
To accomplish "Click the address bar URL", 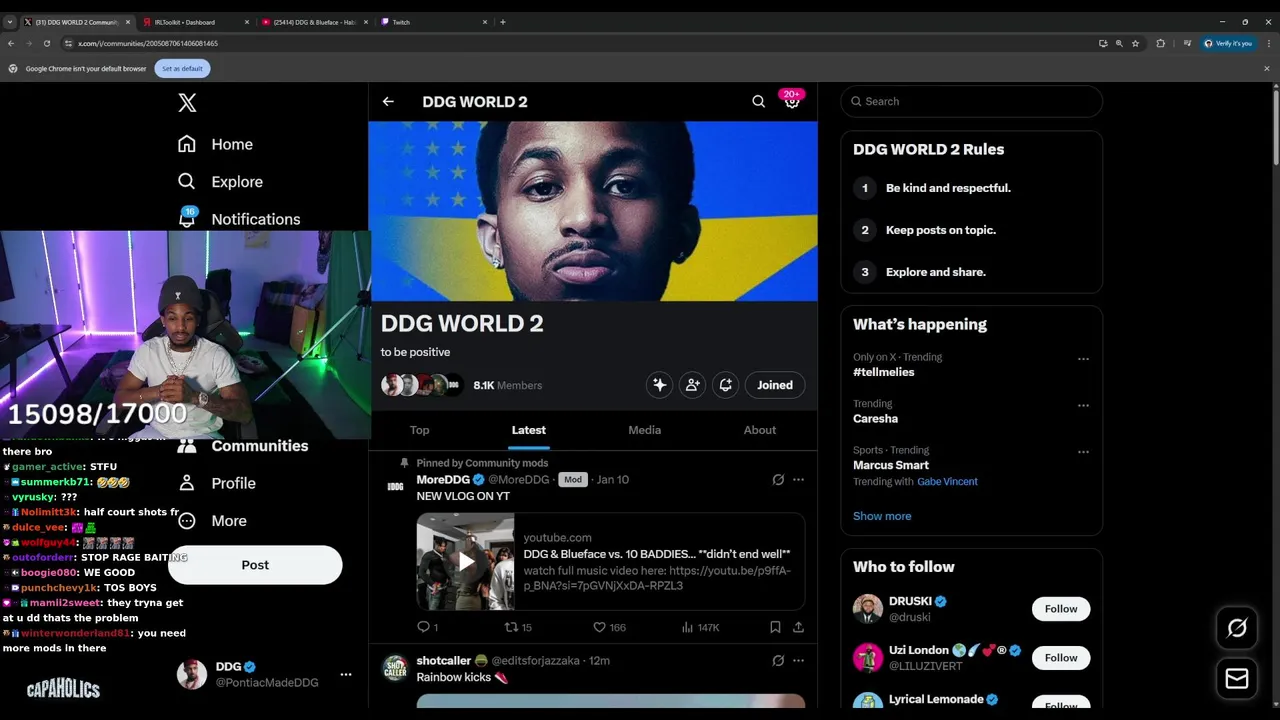I will tap(148, 43).
